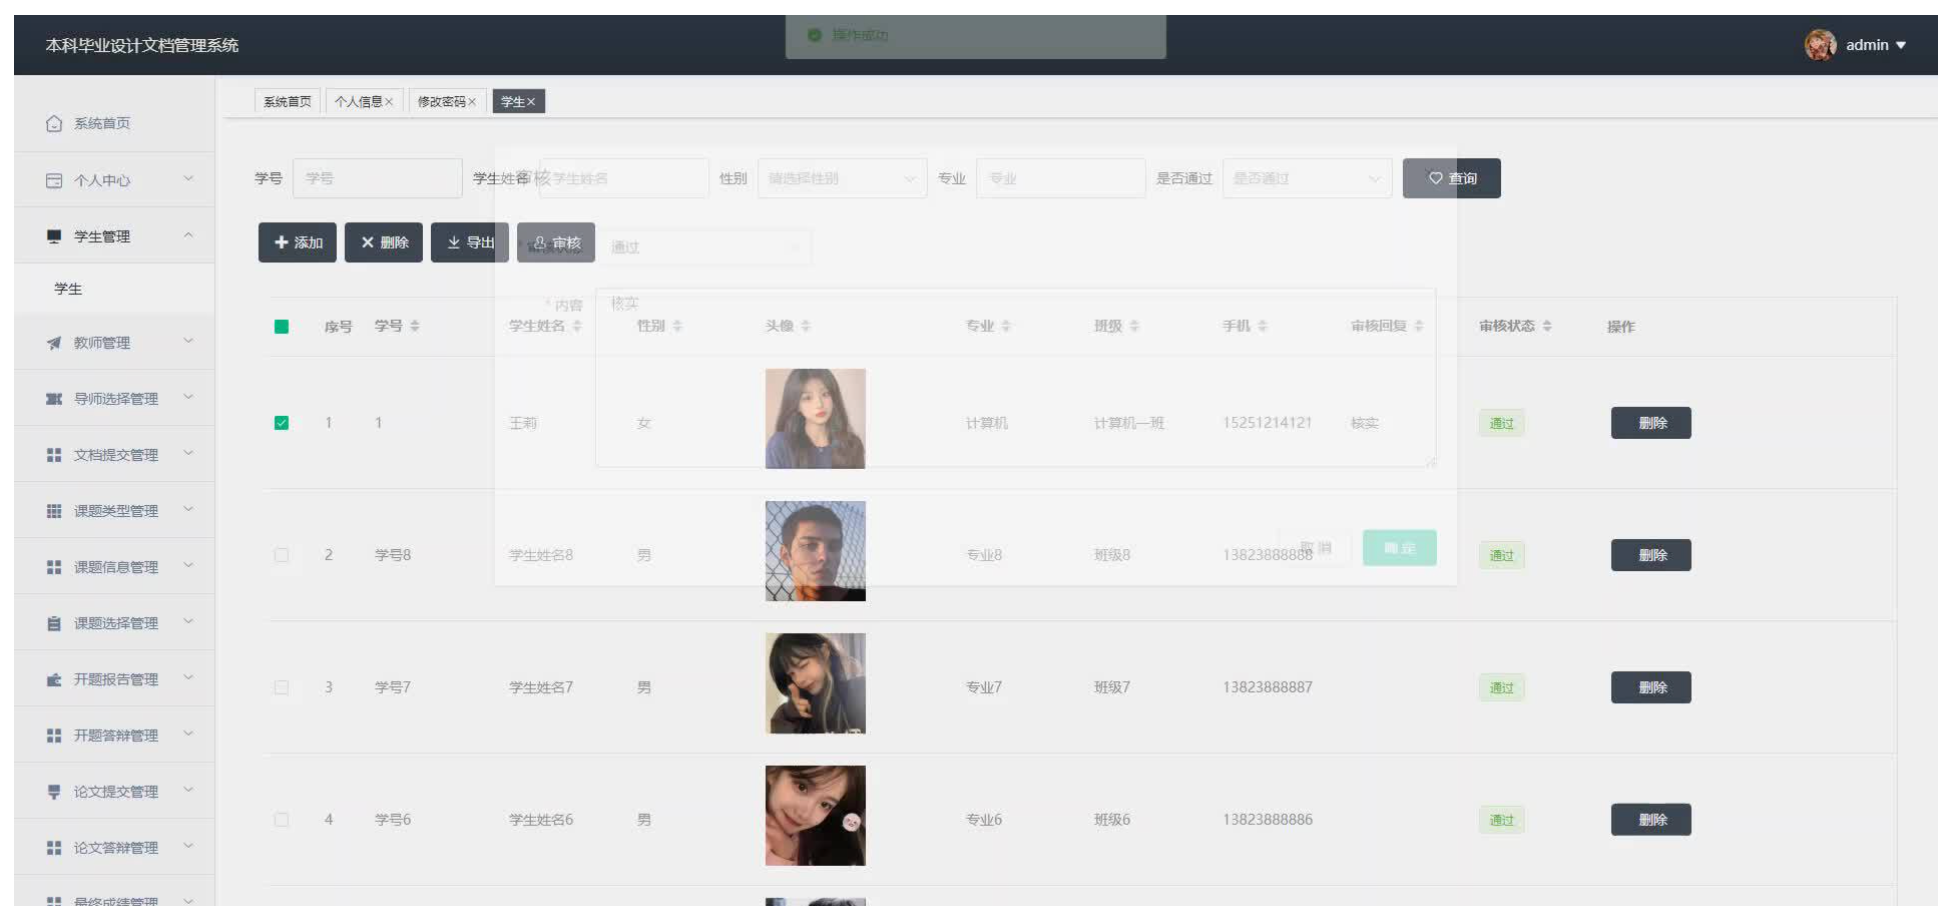Delete the 学号7 row
Viewport: 1956px width, 906px height.
1651,687
